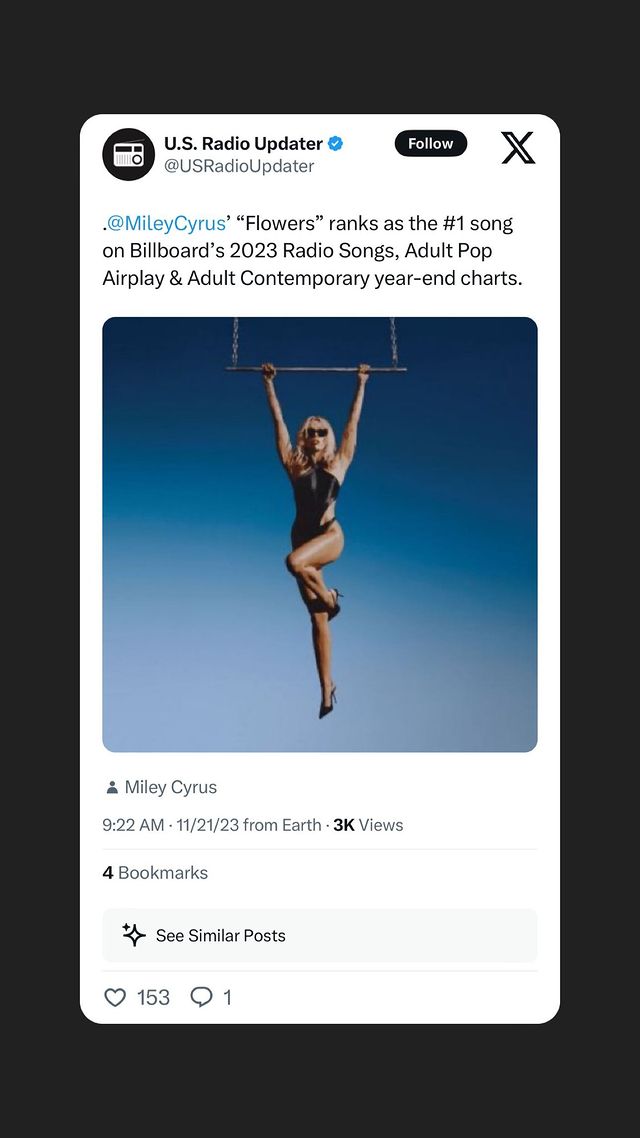This screenshot has width=640, height=1138.
Task: Follow the U.S. Radio Updater account
Action: (431, 144)
